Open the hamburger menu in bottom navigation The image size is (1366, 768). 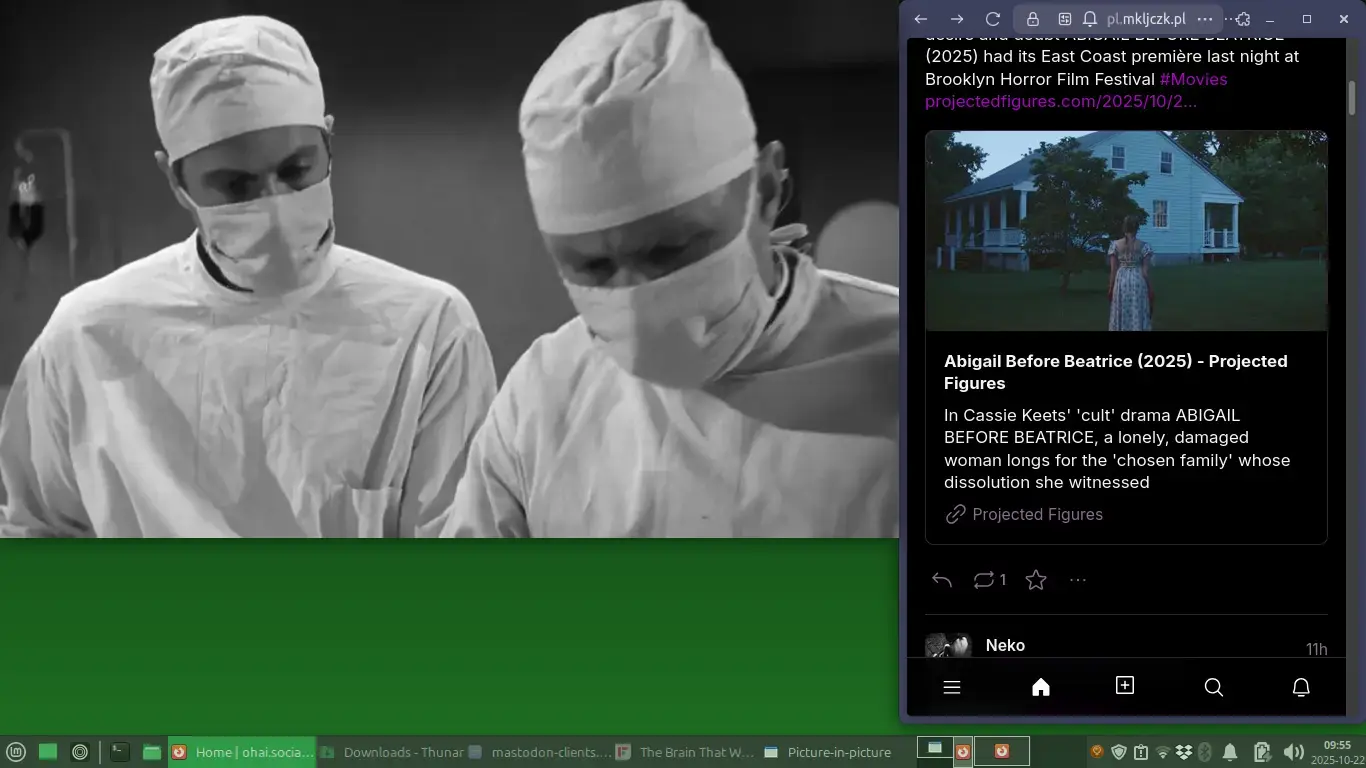(x=952, y=687)
